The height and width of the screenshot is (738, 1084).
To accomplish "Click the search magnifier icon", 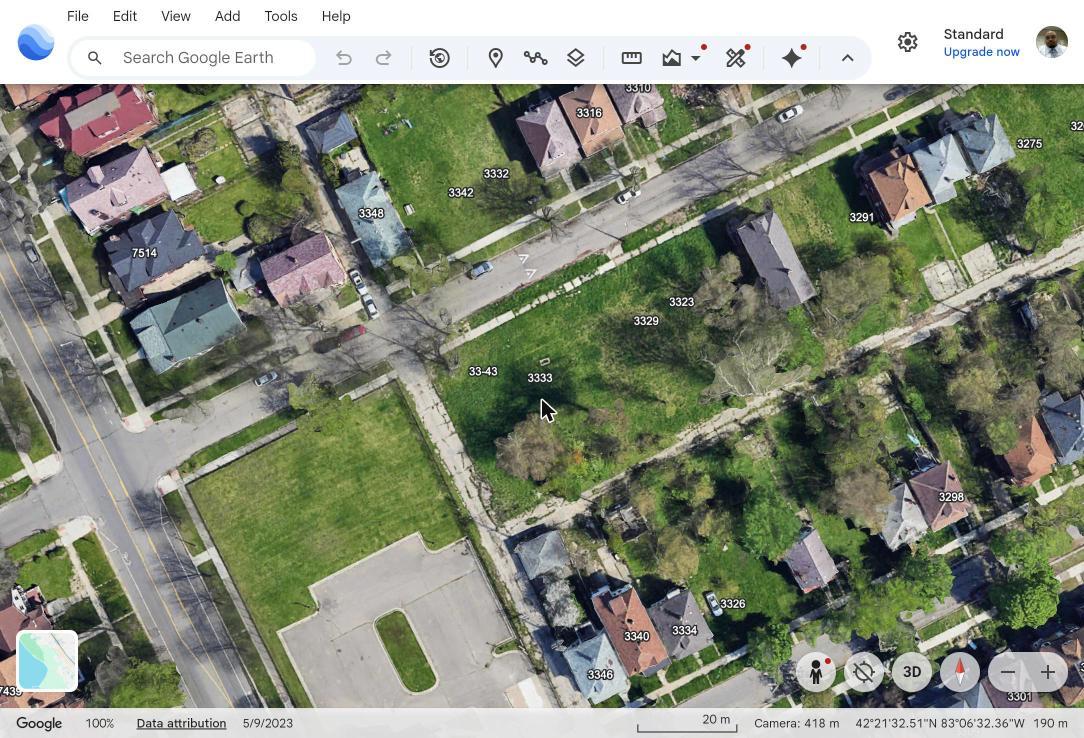I will [x=95, y=58].
